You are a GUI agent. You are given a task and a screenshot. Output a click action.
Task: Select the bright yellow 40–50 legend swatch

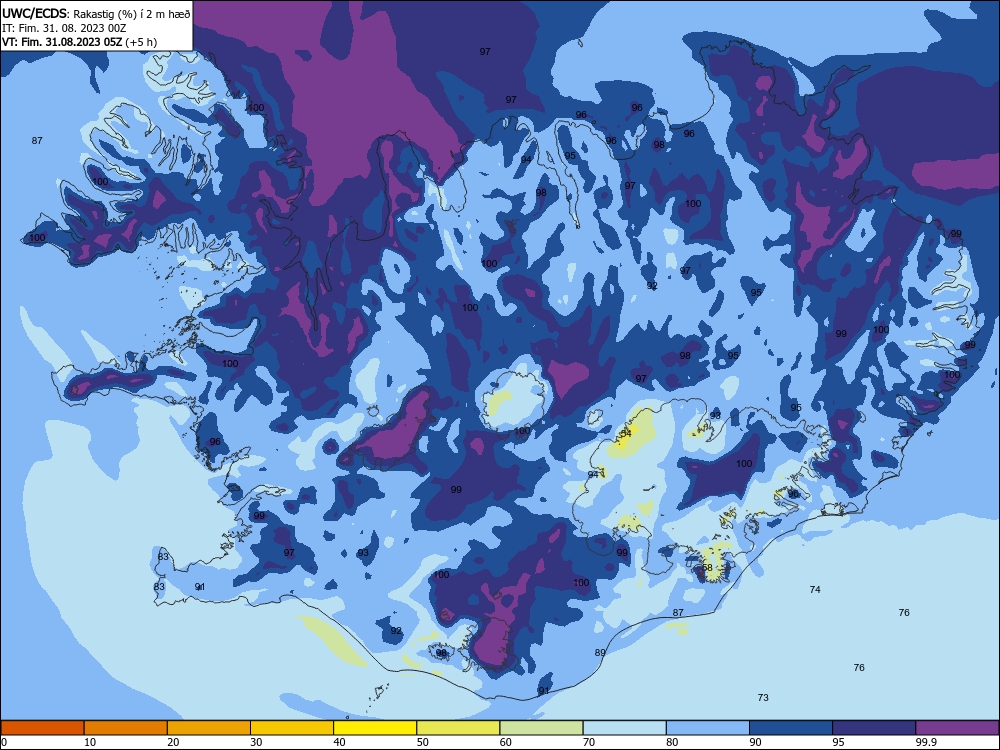click(375, 728)
